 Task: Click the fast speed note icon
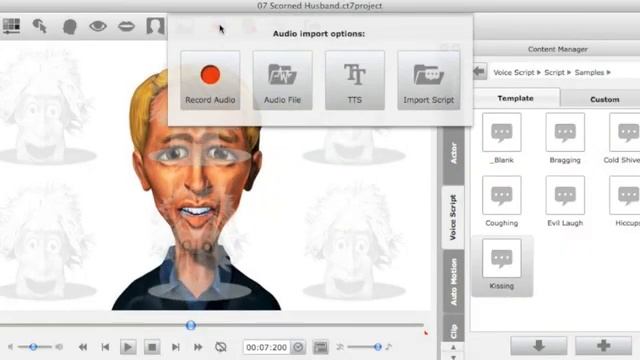389,347
